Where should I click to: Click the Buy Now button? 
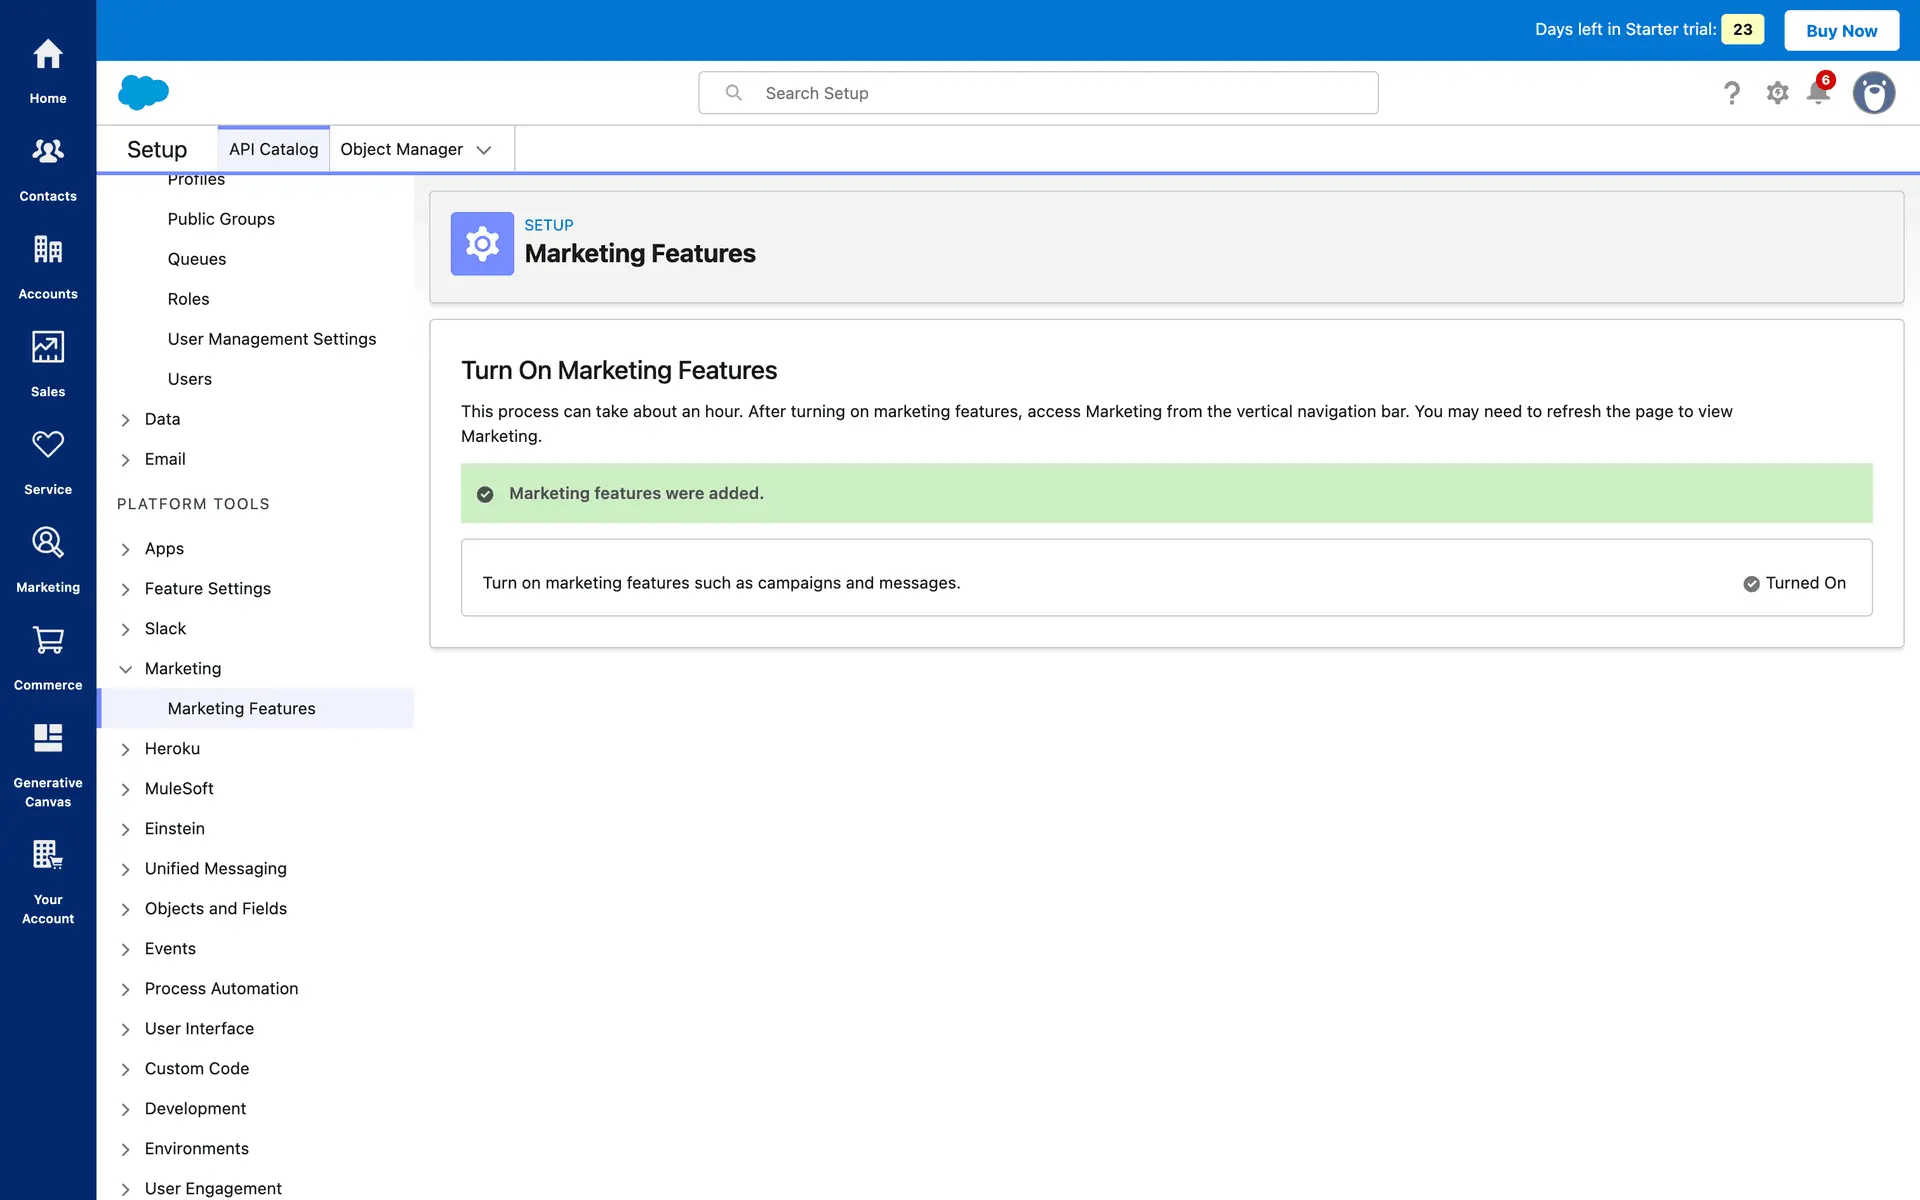click(x=1841, y=30)
